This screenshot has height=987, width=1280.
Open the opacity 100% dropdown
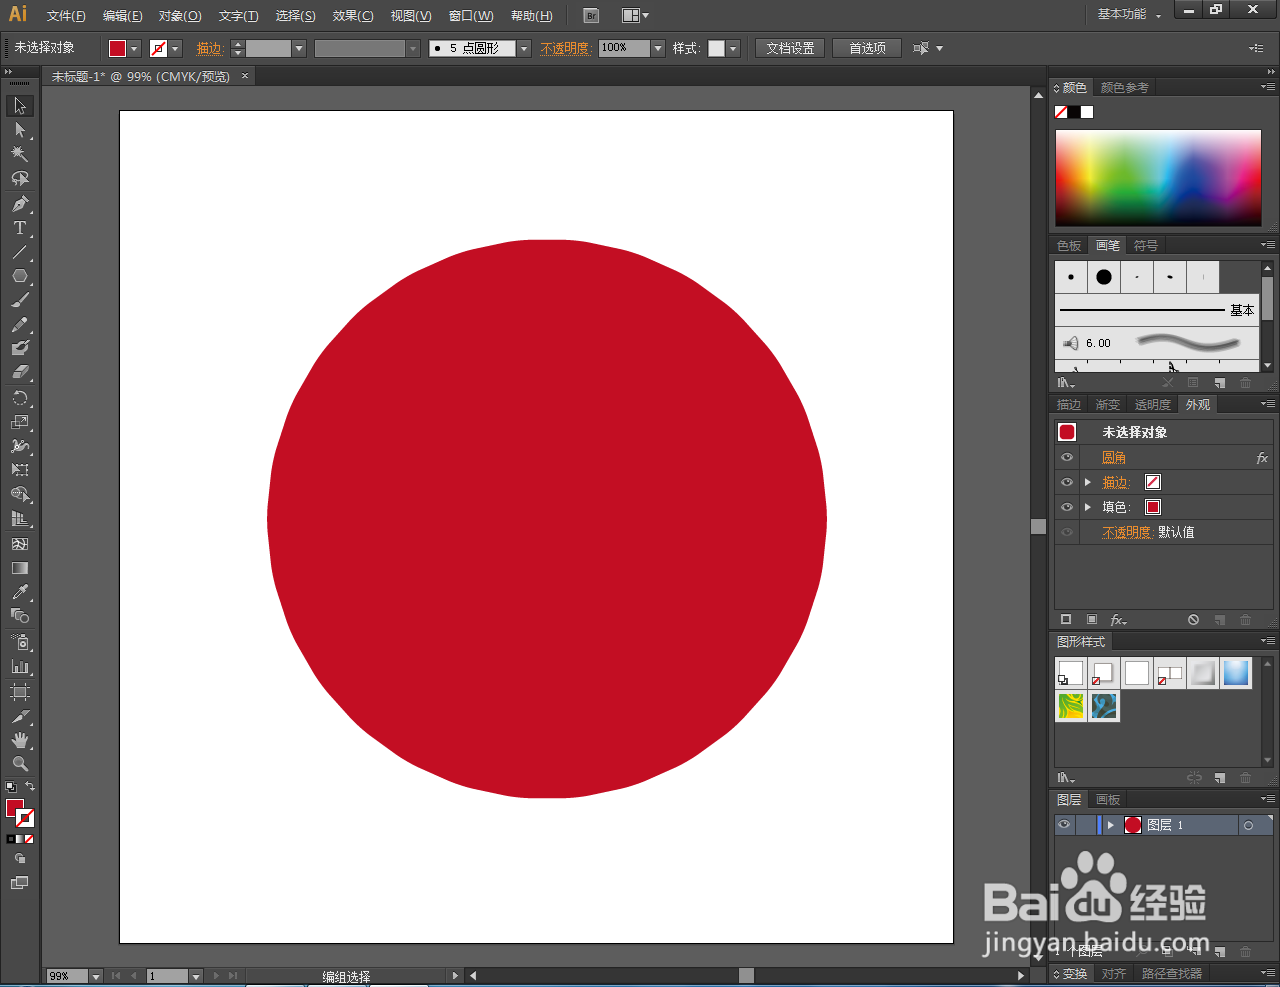click(x=657, y=48)
